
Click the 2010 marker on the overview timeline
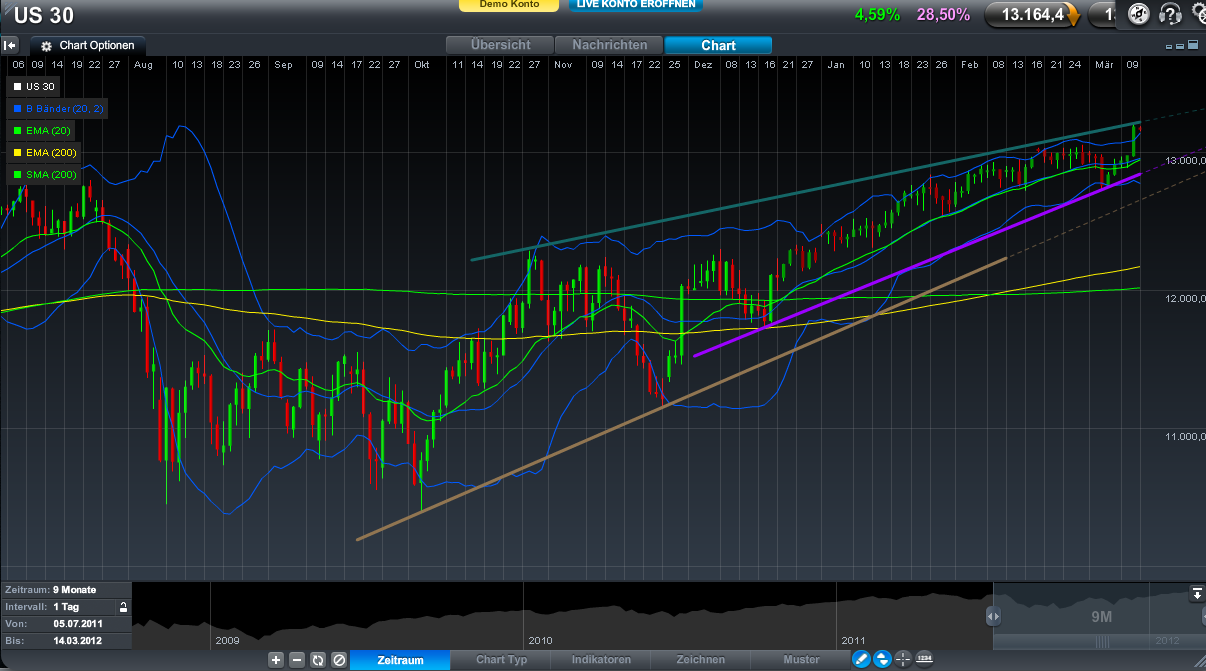pos(541,640)
